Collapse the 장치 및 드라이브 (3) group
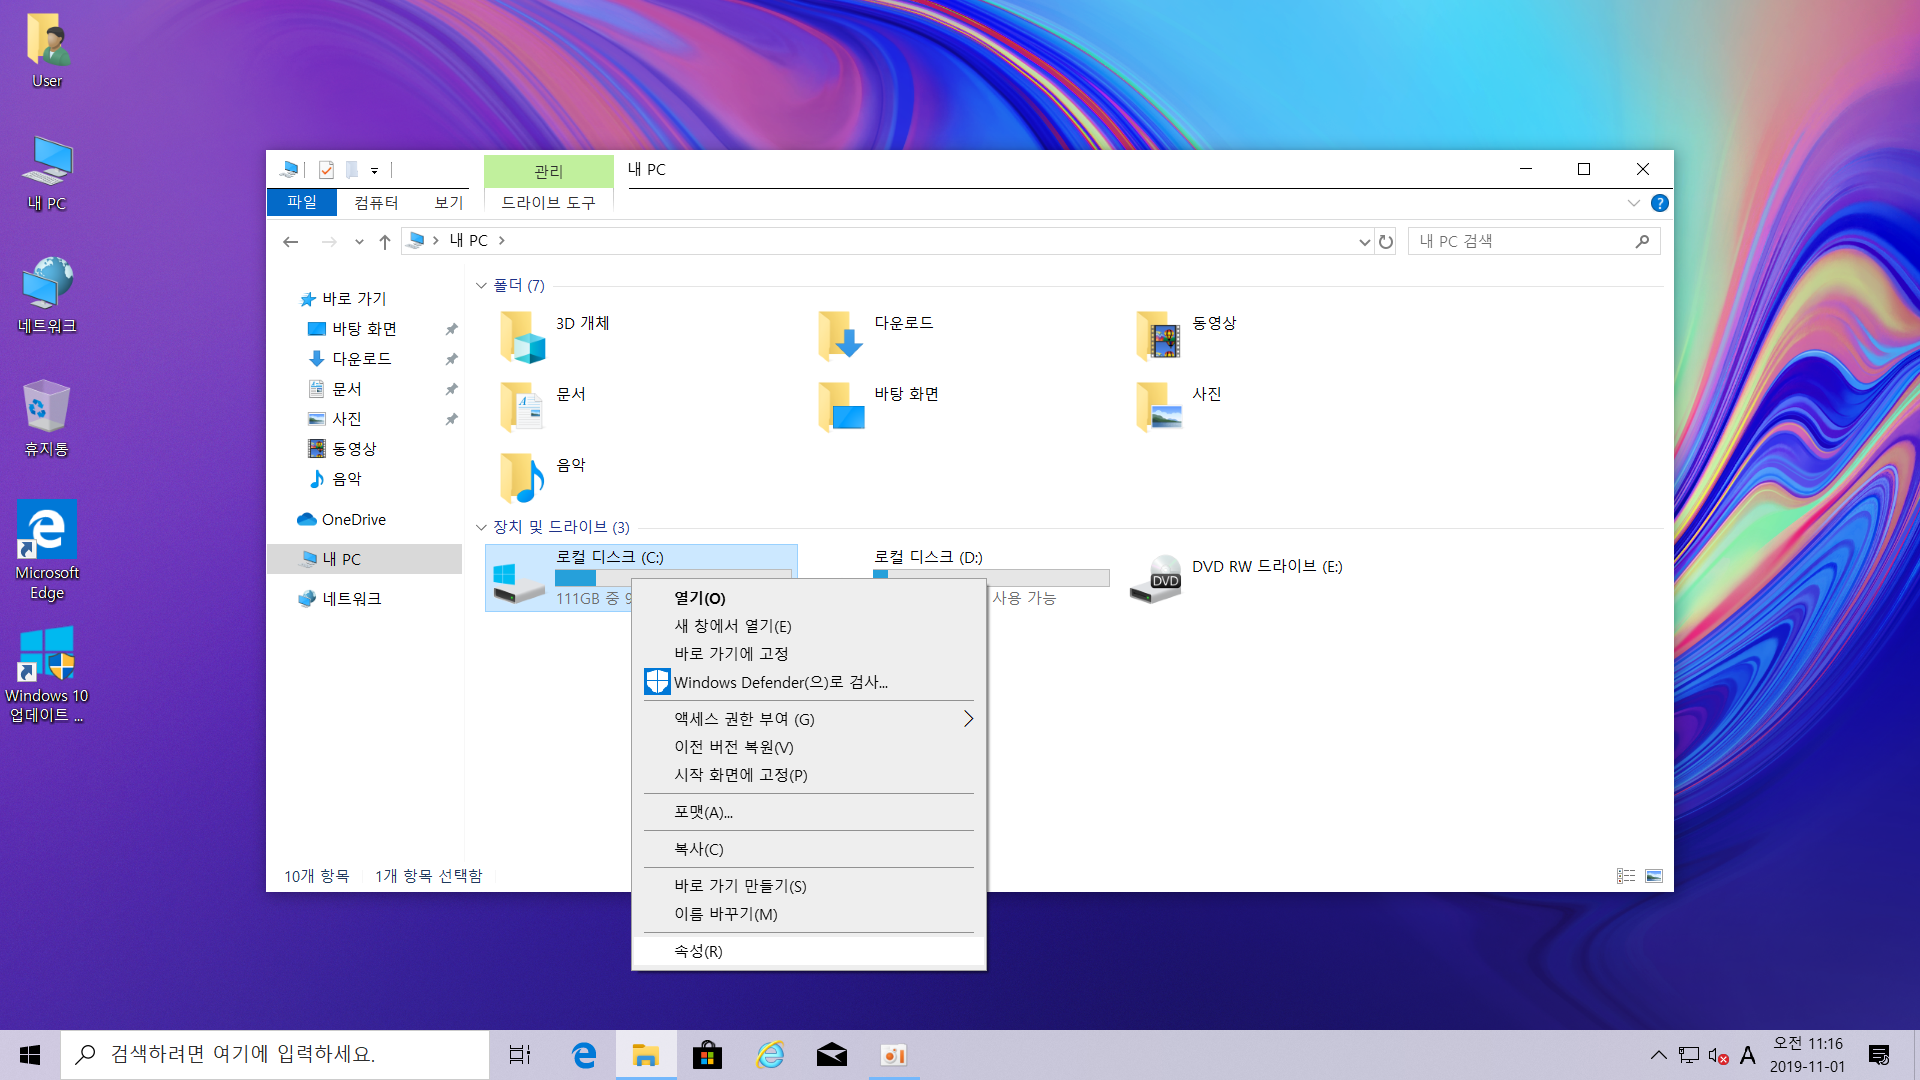The height and width of the screenshot is (1080, 1920). point(481,527)
